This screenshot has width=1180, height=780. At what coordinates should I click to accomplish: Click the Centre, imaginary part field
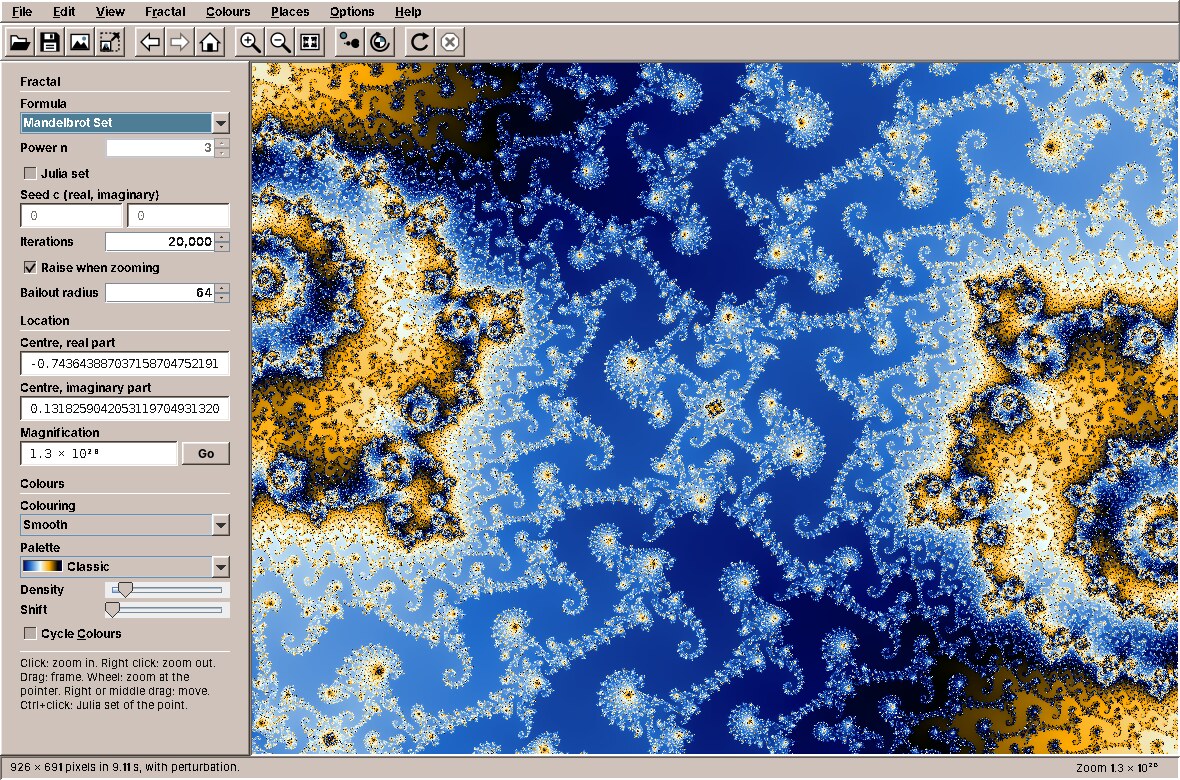click(x=125, y=408)
